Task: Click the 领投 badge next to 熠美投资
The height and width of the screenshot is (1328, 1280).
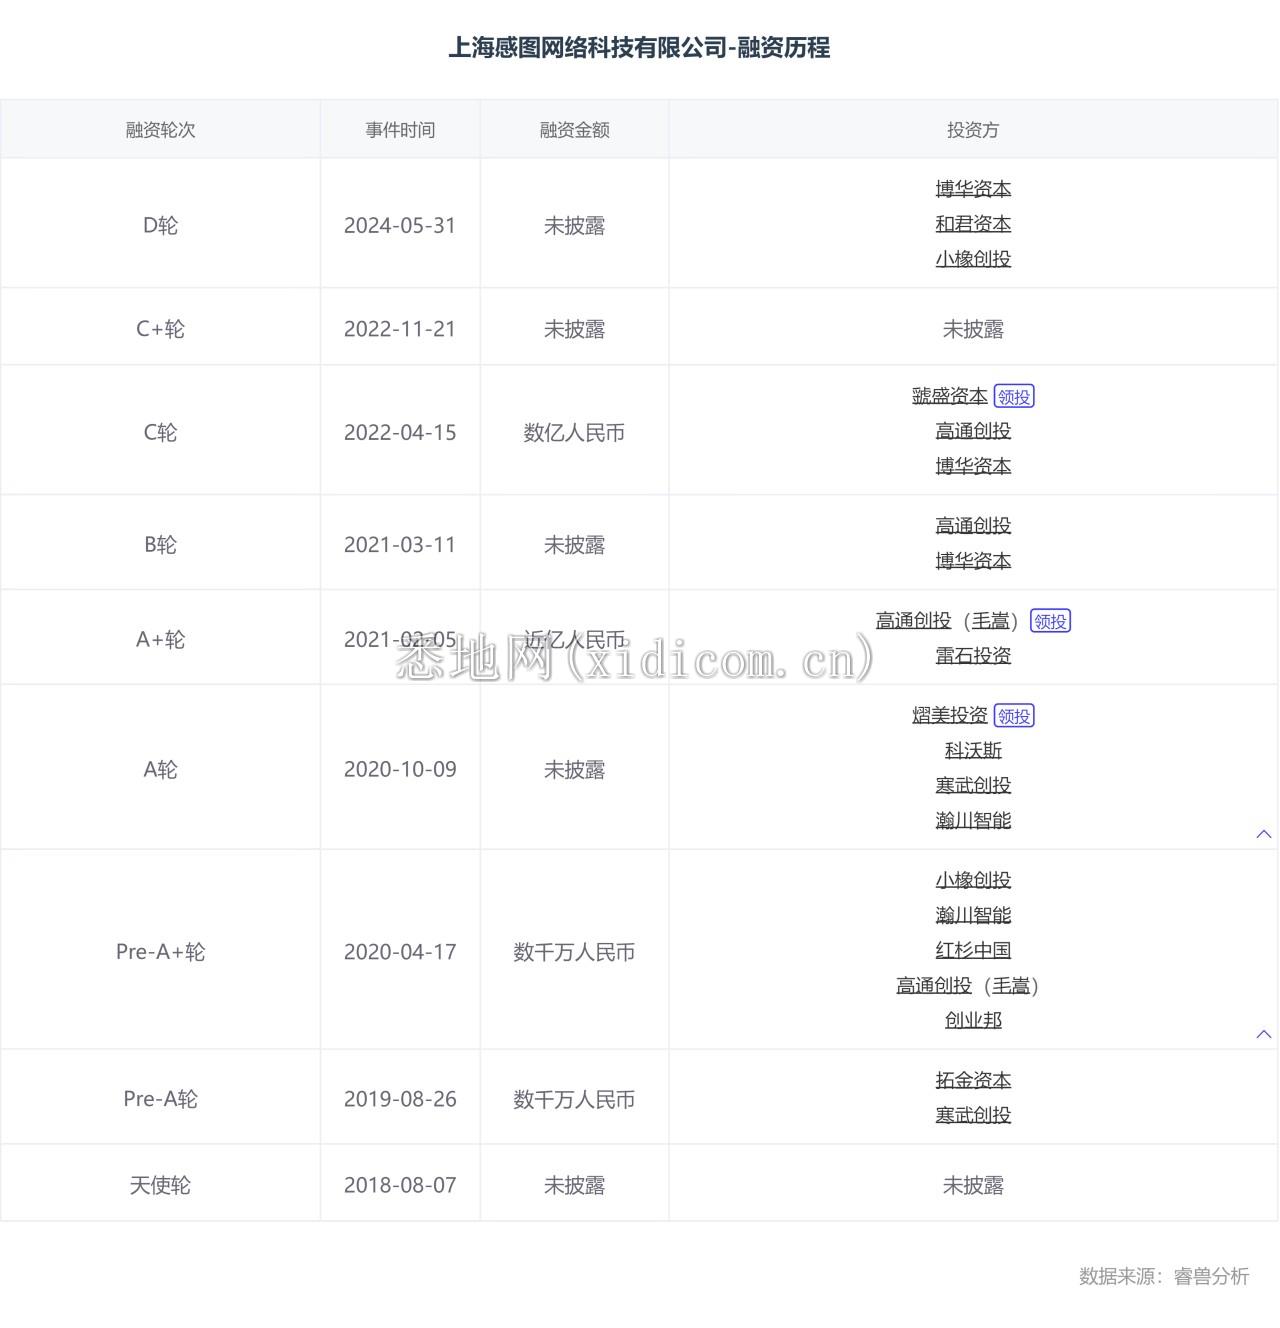Action: (x=1014, y=715)
